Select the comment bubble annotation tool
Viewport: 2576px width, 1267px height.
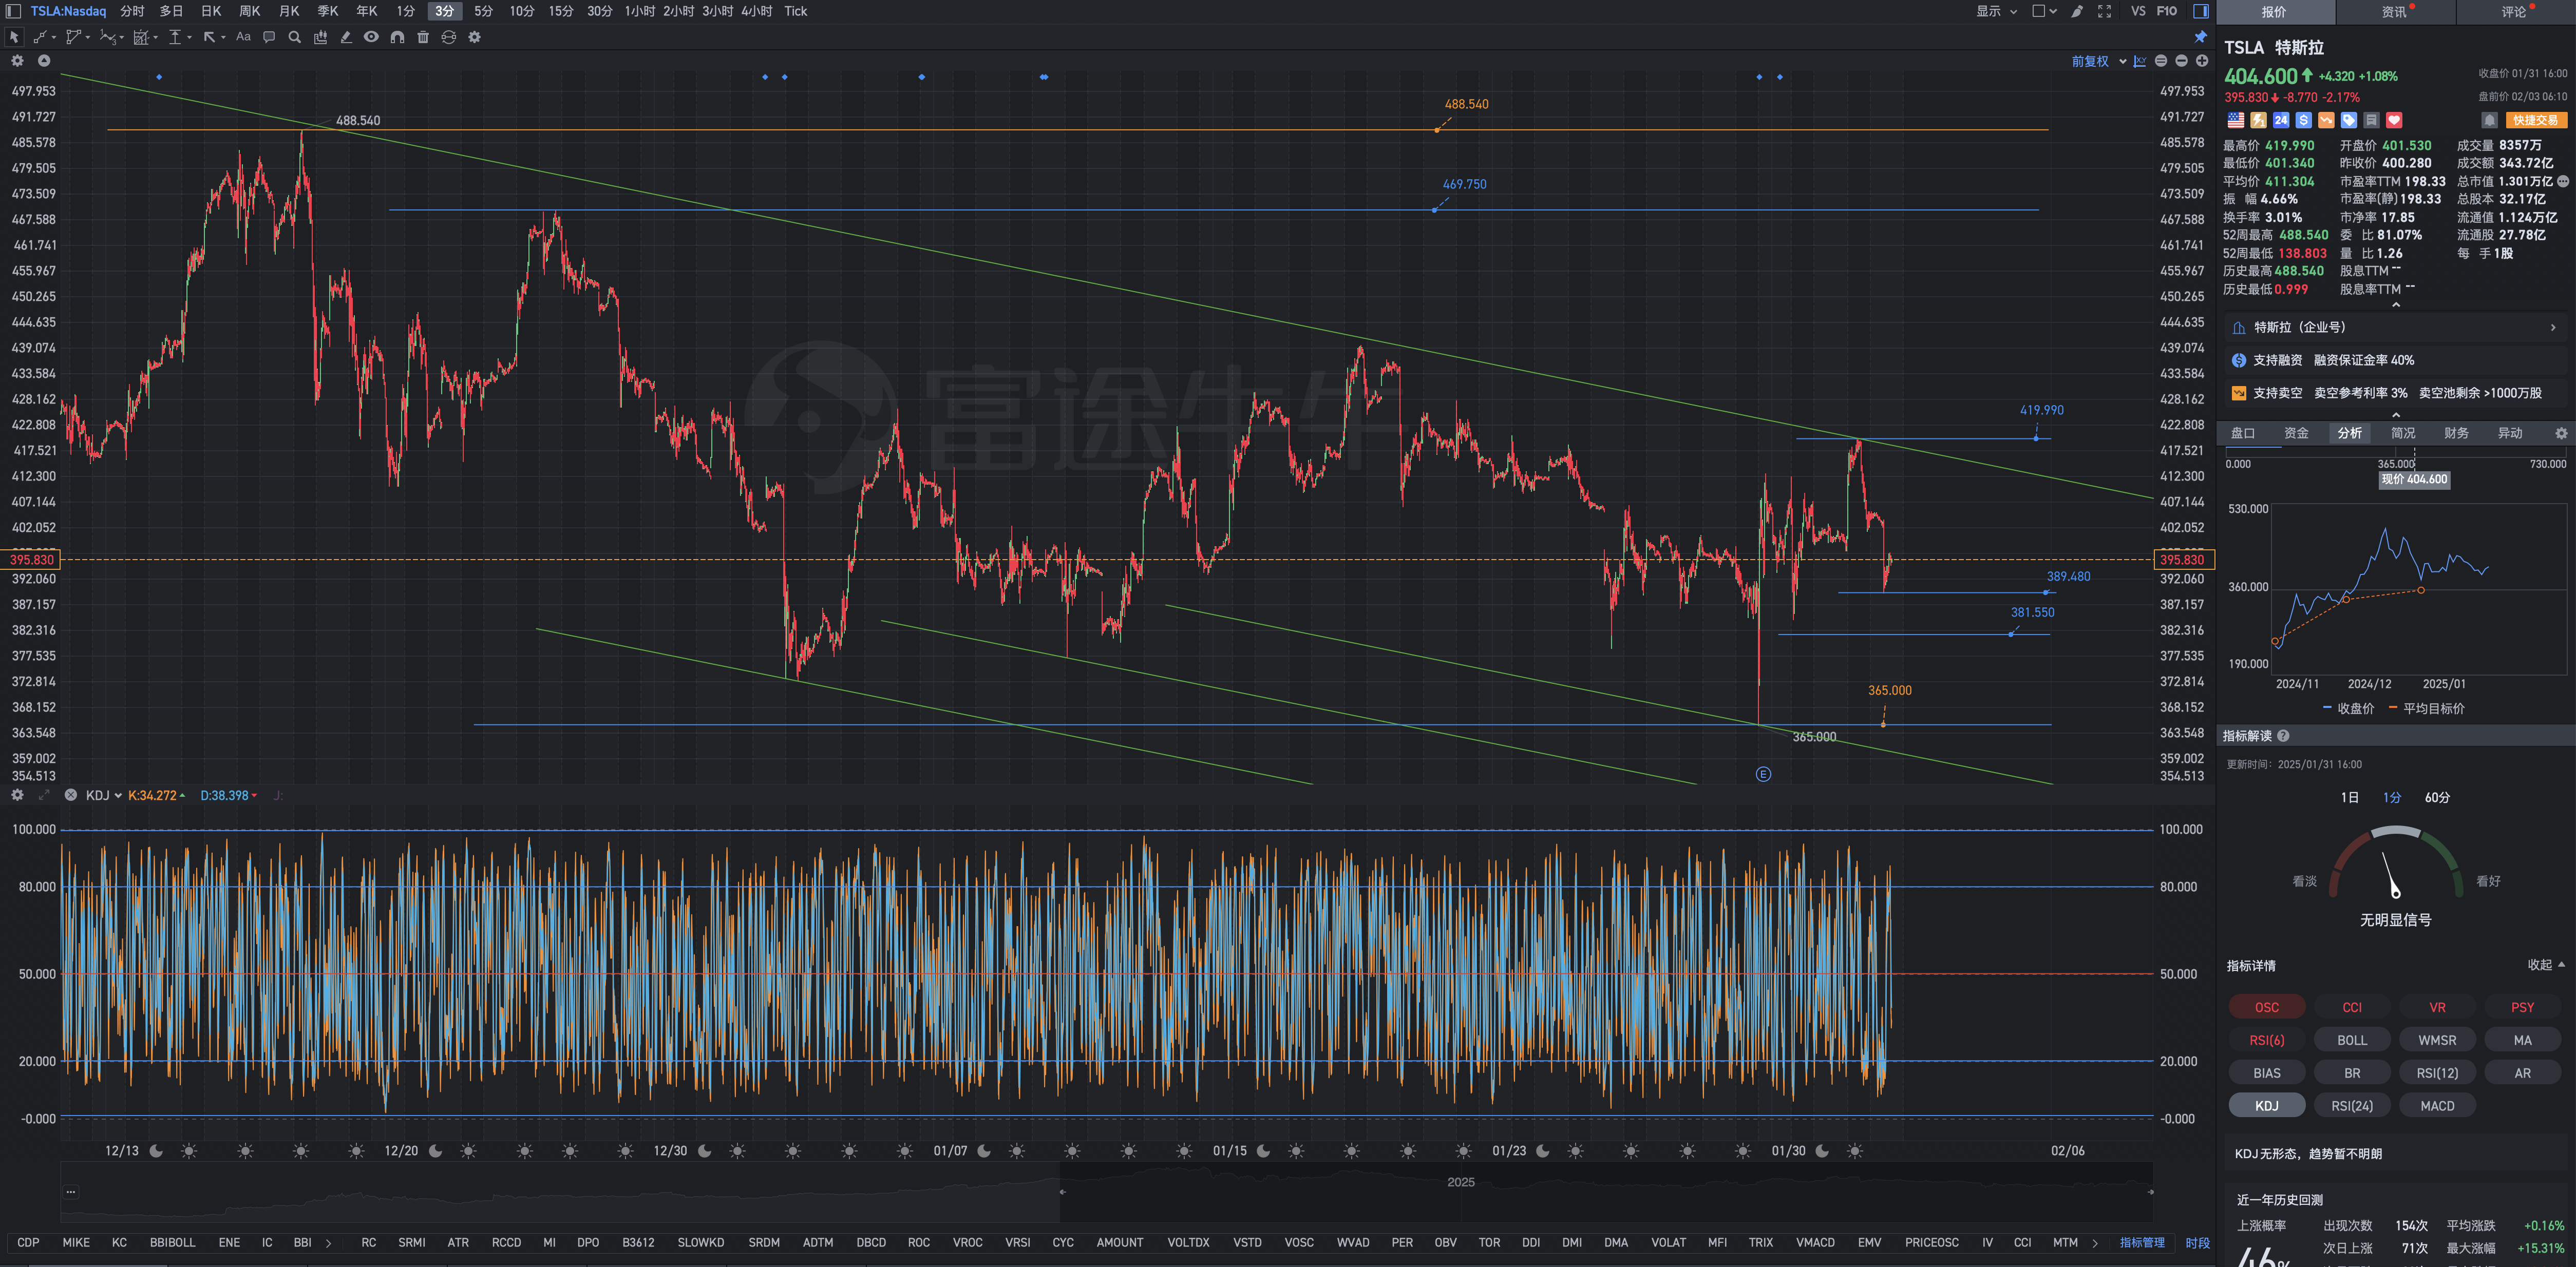pyautogui.click(x=269, y=37)
